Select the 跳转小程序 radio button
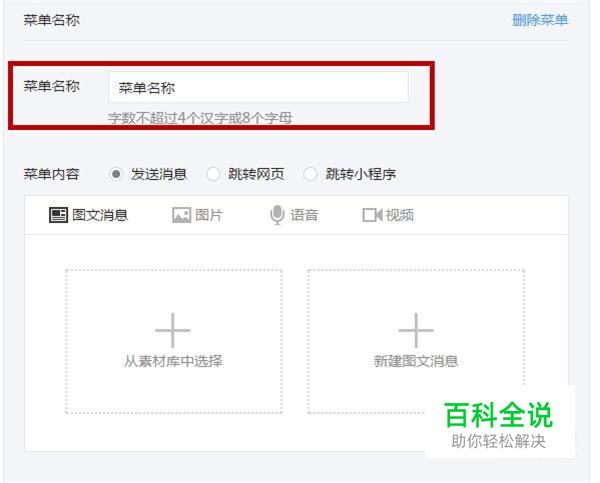Viewport: 600px width, 483px height. click(310, 174)
